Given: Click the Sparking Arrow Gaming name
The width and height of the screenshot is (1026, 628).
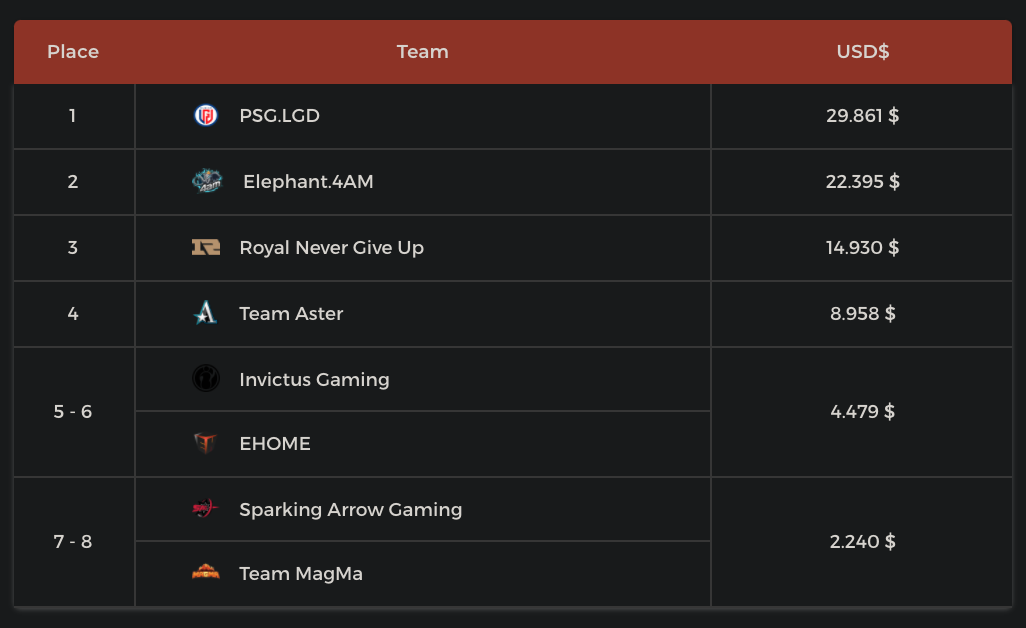Looking at the screenshot, I should pos(350,510).
